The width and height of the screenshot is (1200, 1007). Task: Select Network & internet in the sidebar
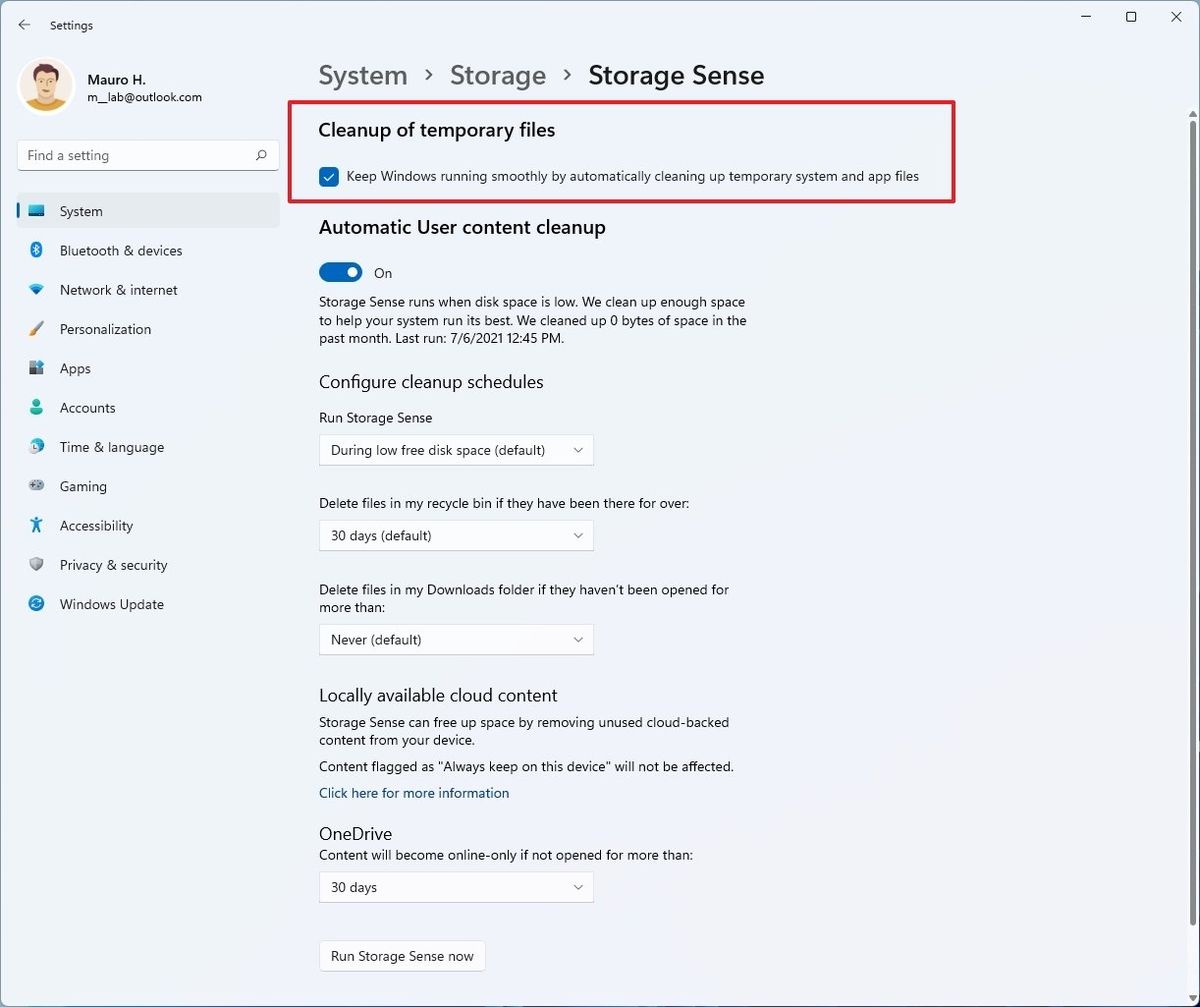tap(117, 289)
